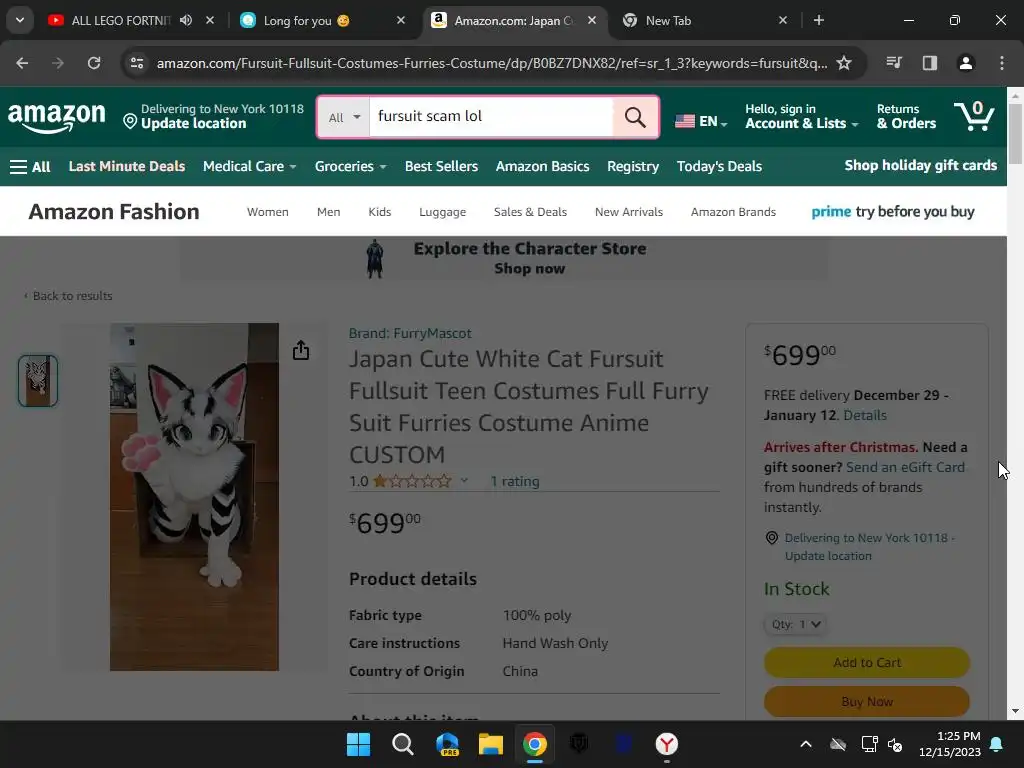Image resolution: width=1024 pixels, height=768 pixels.
Task: Open Amazon Basics
Action: click(x=543, y=167)
